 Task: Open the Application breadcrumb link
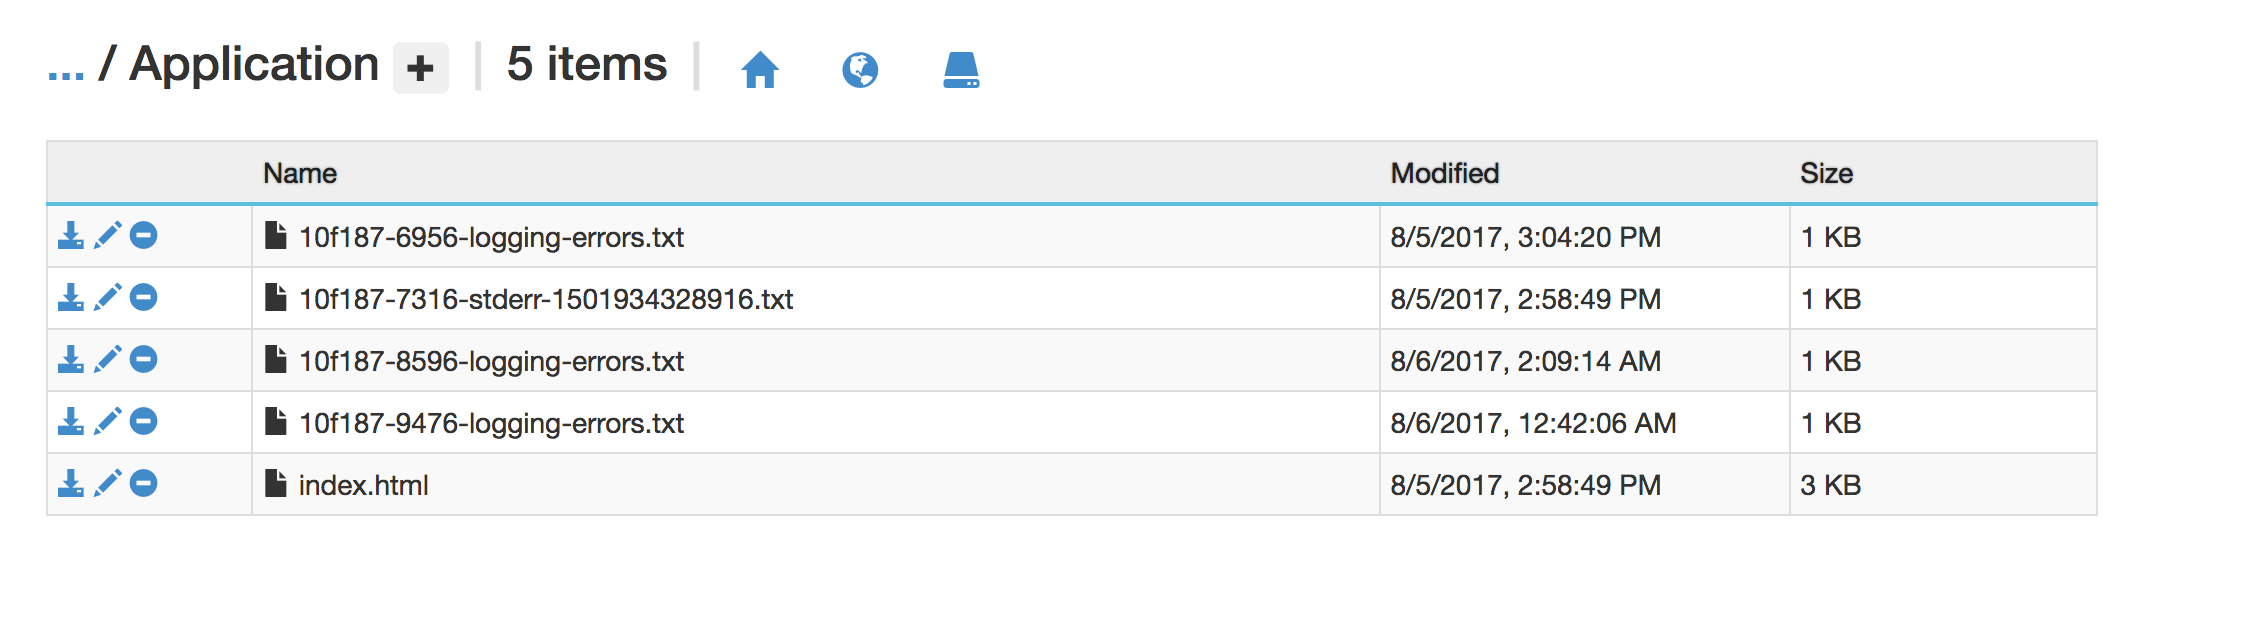[253, 64]
